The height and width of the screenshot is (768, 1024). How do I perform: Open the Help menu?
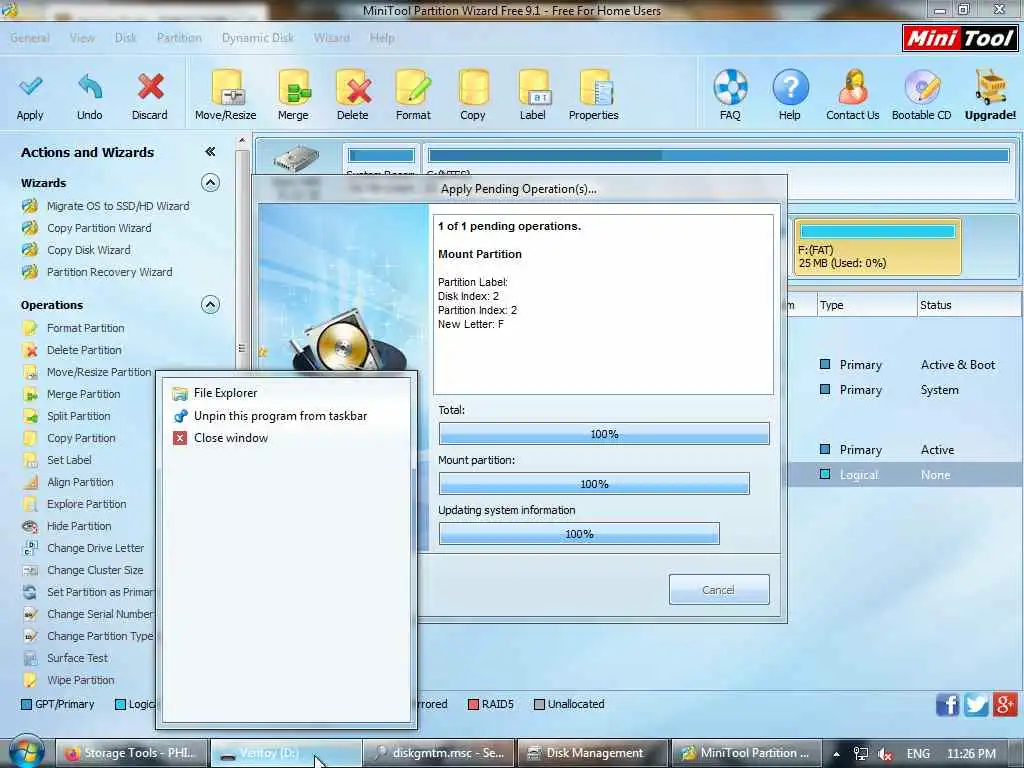tap(382, 38)
